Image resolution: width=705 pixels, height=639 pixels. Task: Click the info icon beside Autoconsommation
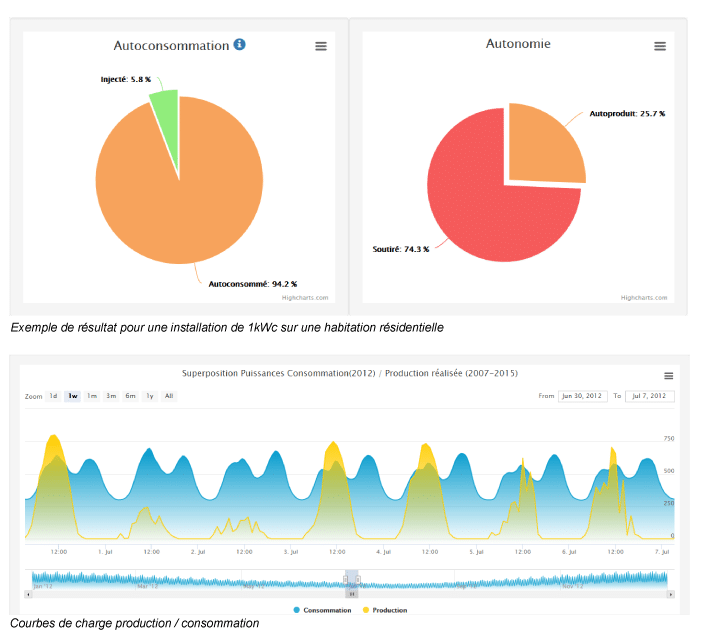click(x=239, y=45)
